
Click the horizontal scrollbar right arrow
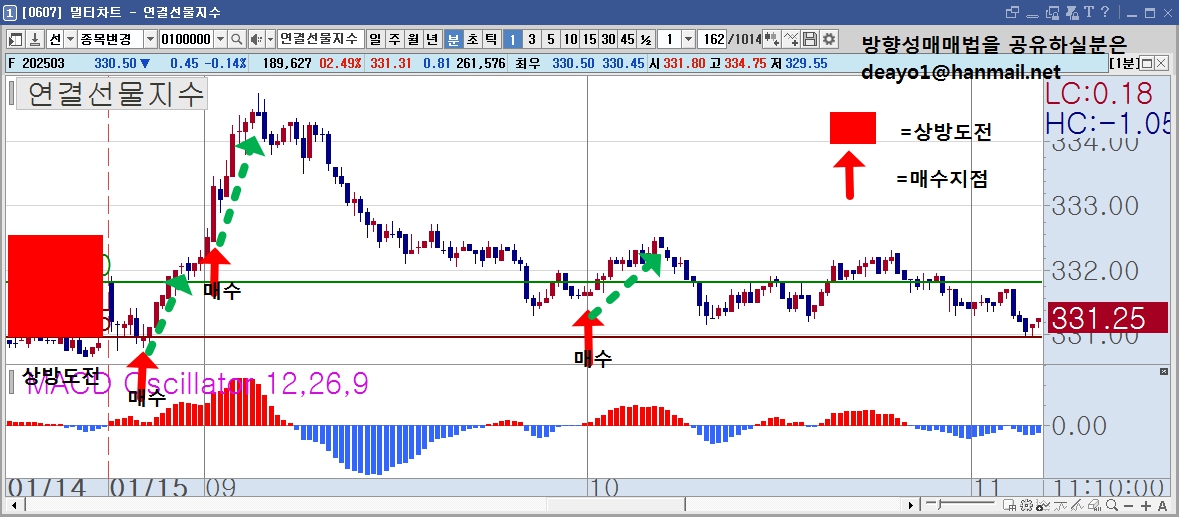(x=912, y=505)
